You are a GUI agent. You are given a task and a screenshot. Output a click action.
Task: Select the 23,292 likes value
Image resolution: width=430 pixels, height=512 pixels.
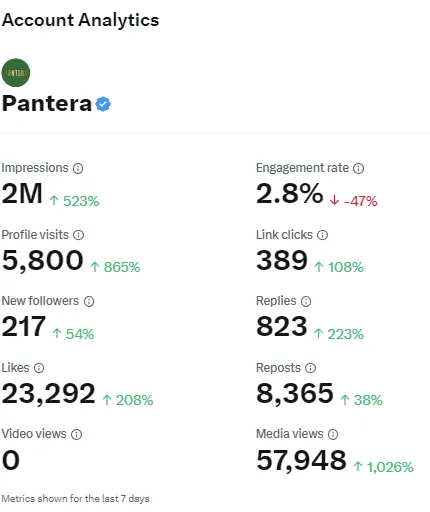tap(49, 394)
